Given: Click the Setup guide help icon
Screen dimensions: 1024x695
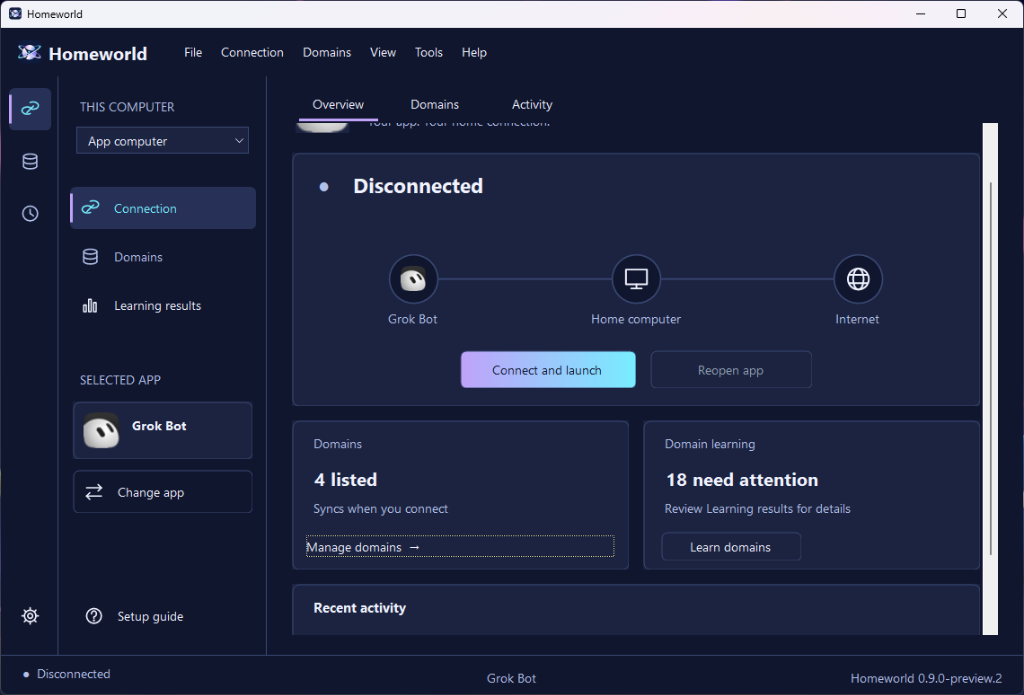Looking at the screenshot, I should click(x=94, y=616).
